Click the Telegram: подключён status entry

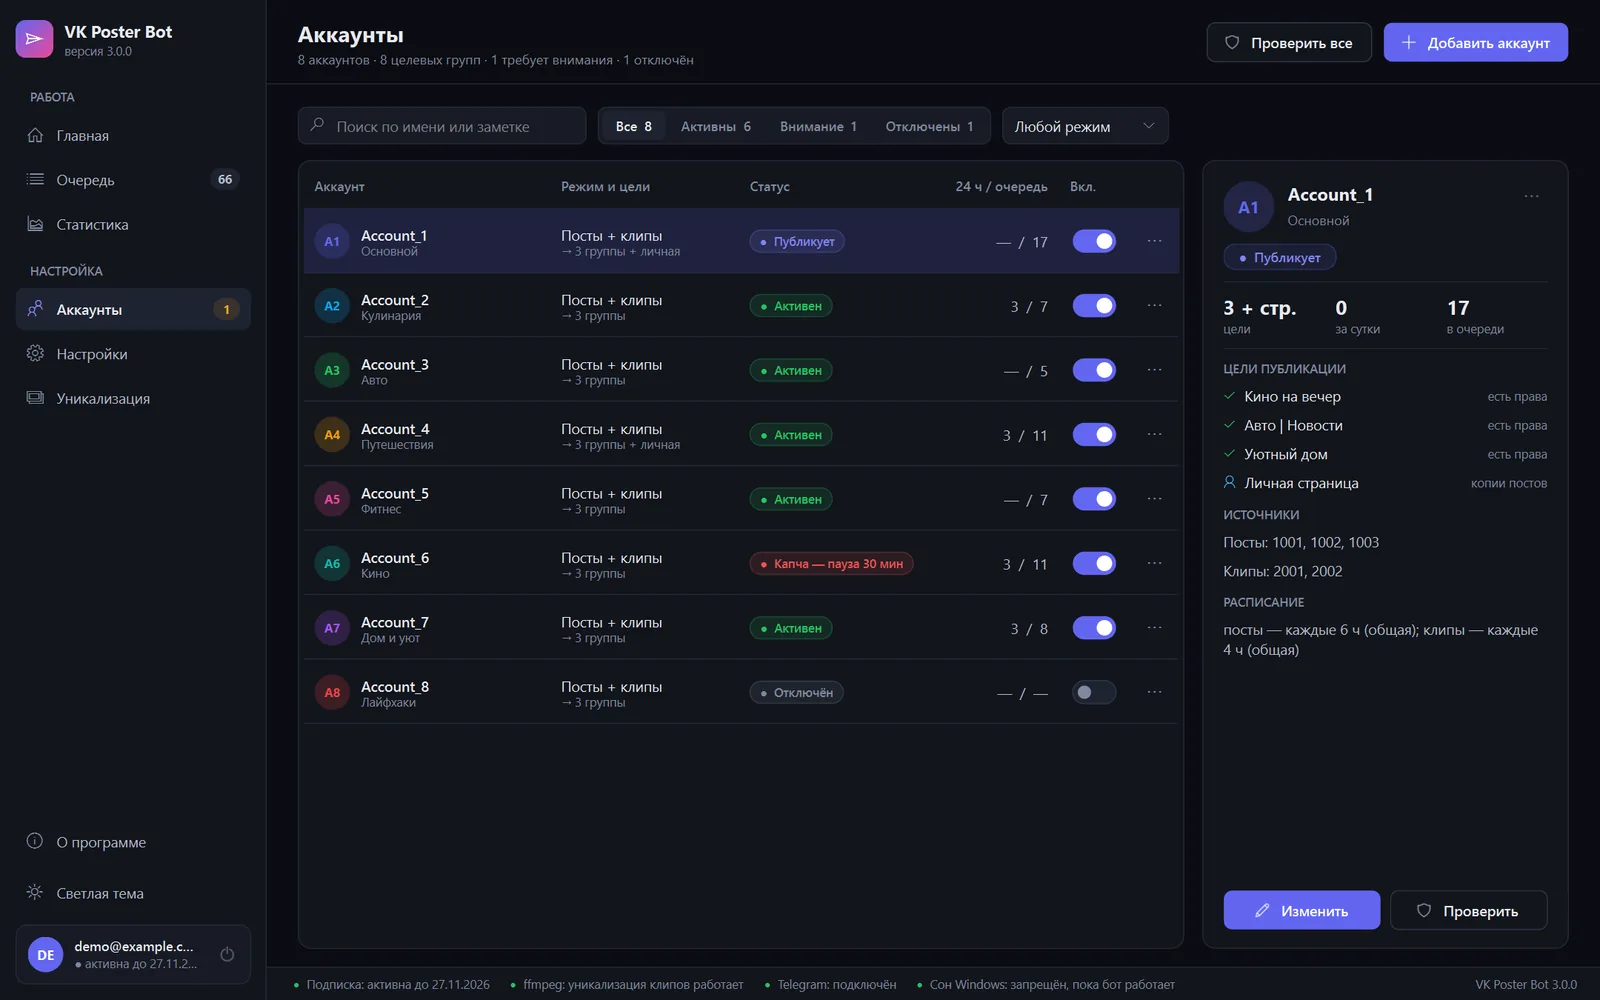[x=831, y=985]
